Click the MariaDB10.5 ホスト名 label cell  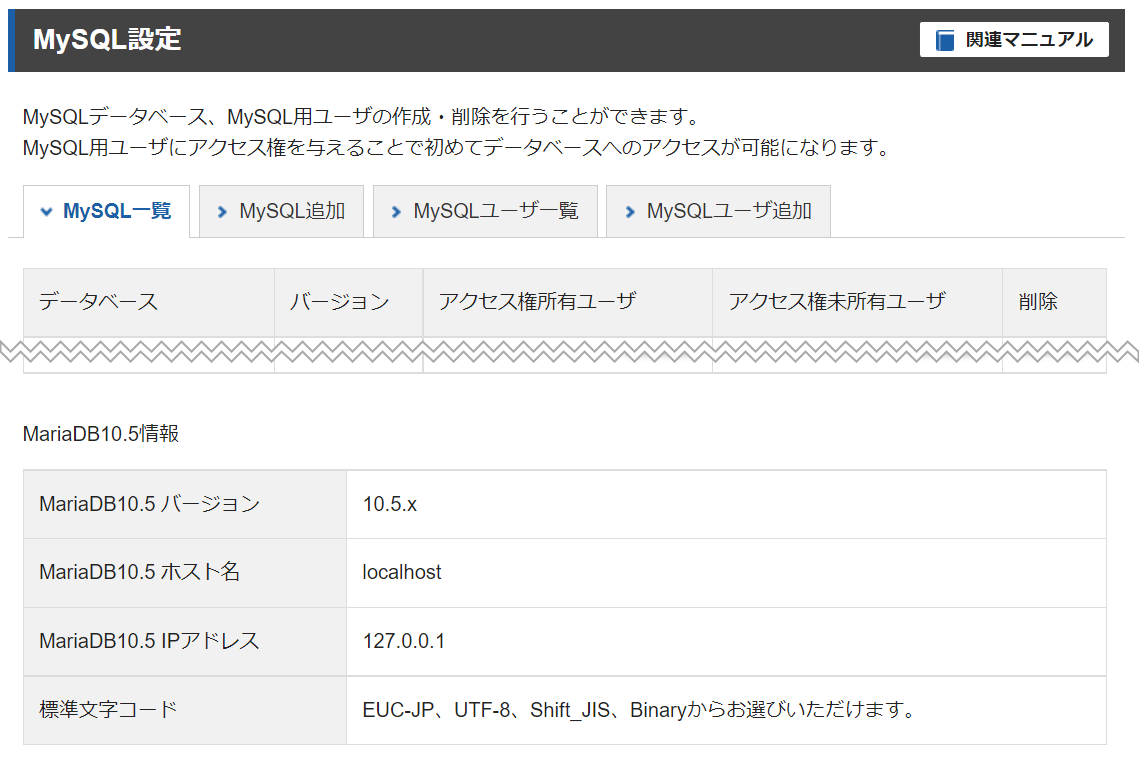point(185,572)
